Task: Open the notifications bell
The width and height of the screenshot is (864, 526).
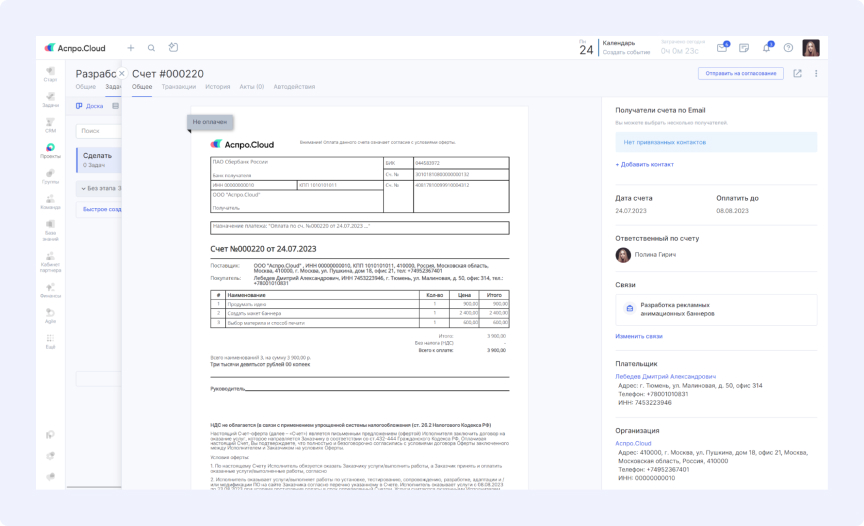Action: pyautogui.click(x=766, y=48)
